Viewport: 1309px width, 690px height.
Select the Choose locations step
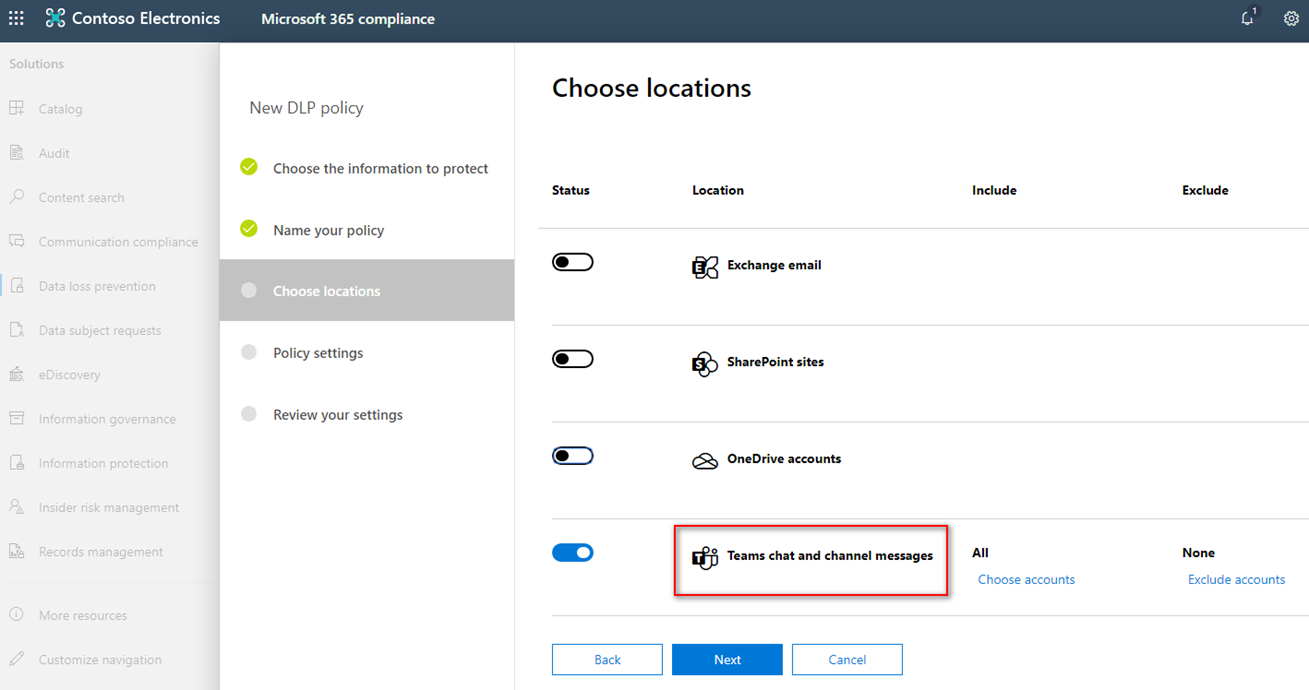(x=367, y=291)
